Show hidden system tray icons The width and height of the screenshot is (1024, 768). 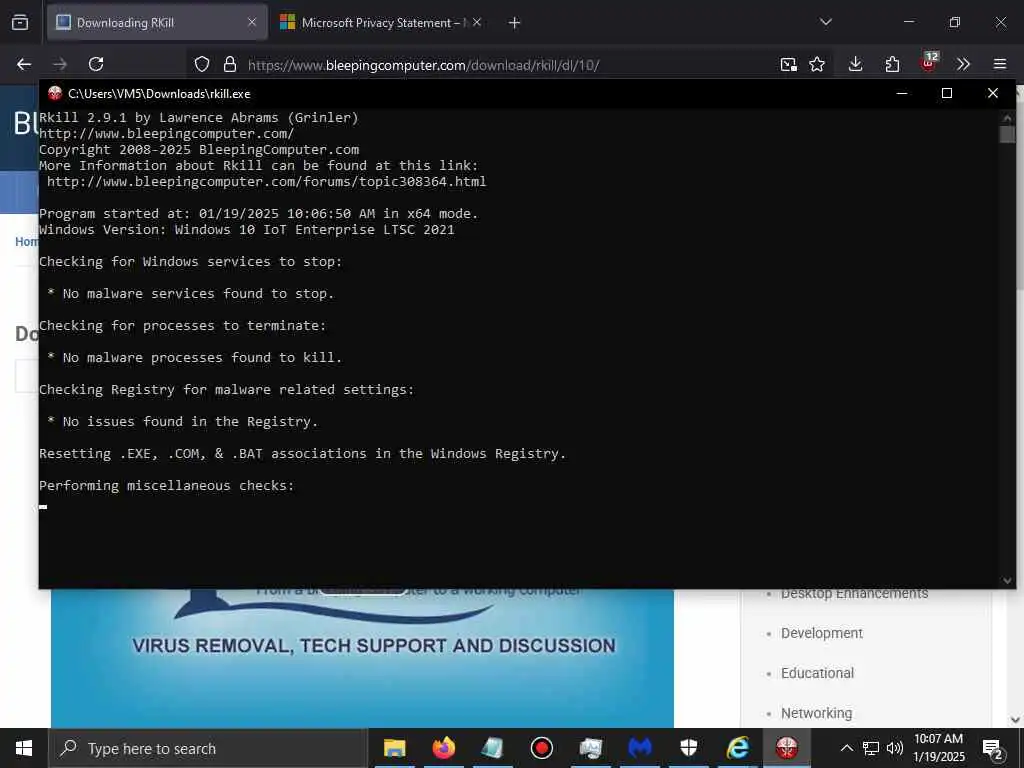846,748
